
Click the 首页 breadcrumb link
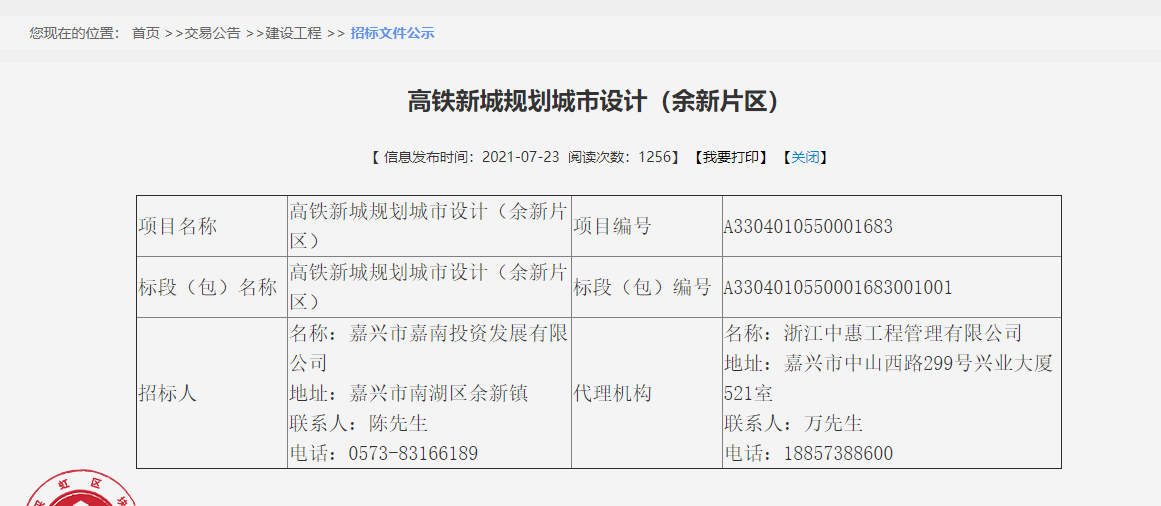146,33
